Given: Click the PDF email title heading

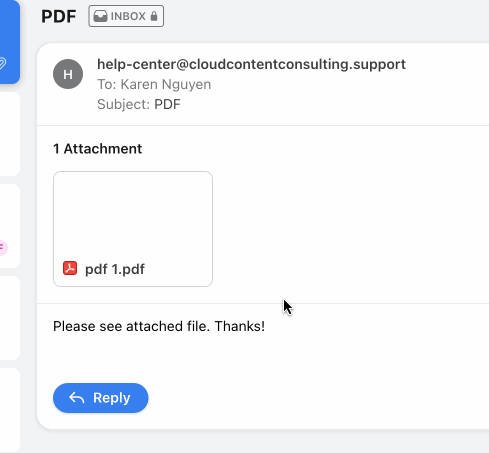Looking at the screenshot, I should (x=59, y=16).
